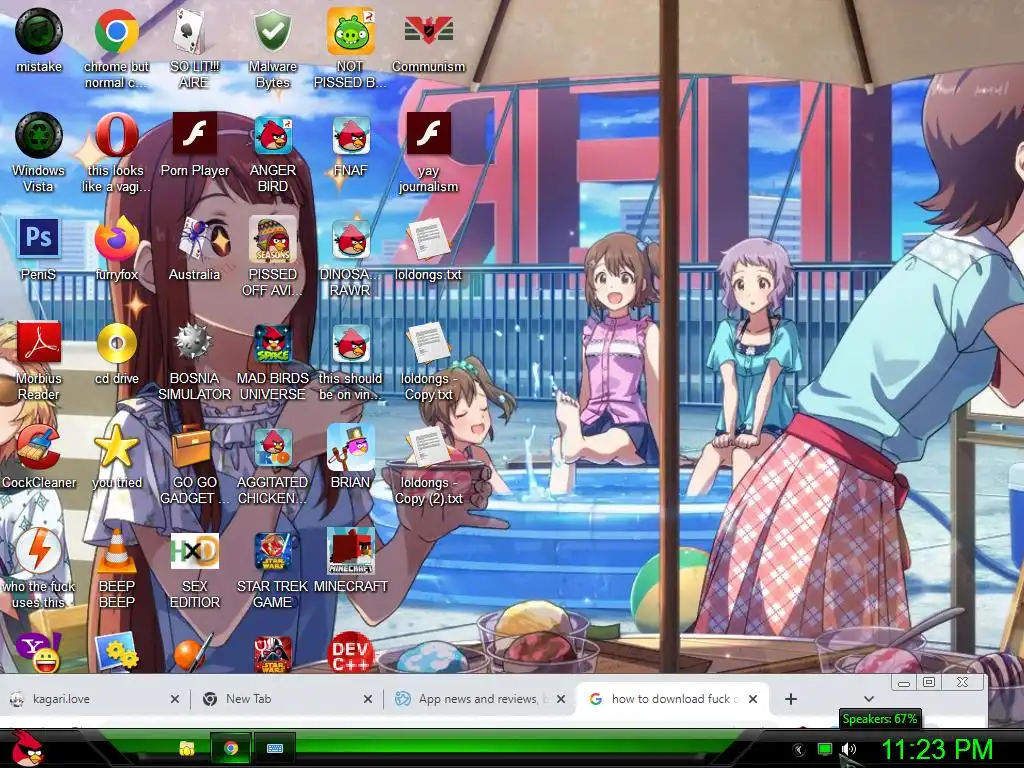This screenshot has width=1024, height=768.
Task: Open the Communism shortcut
Action: (428, 41)
